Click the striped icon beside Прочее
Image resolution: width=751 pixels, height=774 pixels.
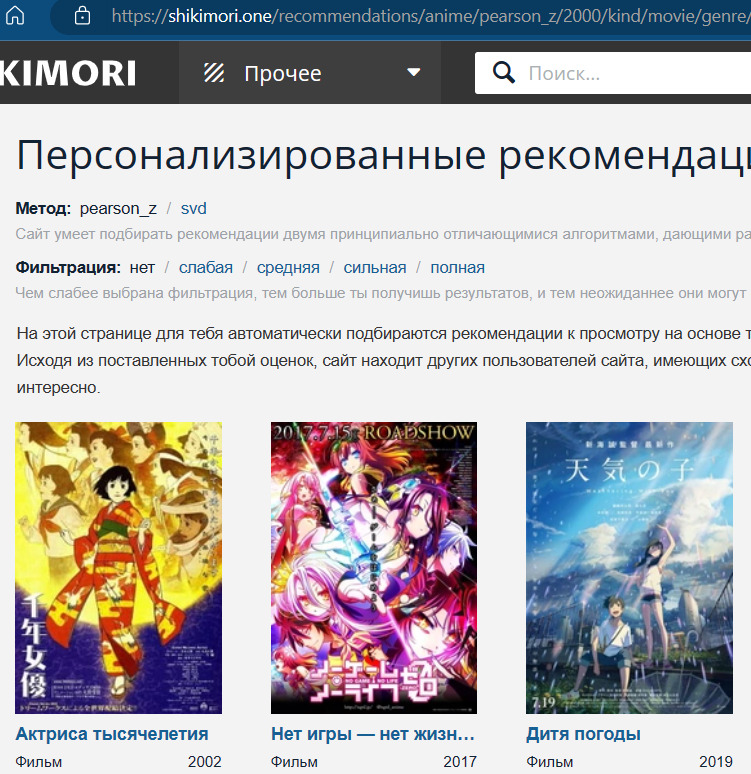214,73
